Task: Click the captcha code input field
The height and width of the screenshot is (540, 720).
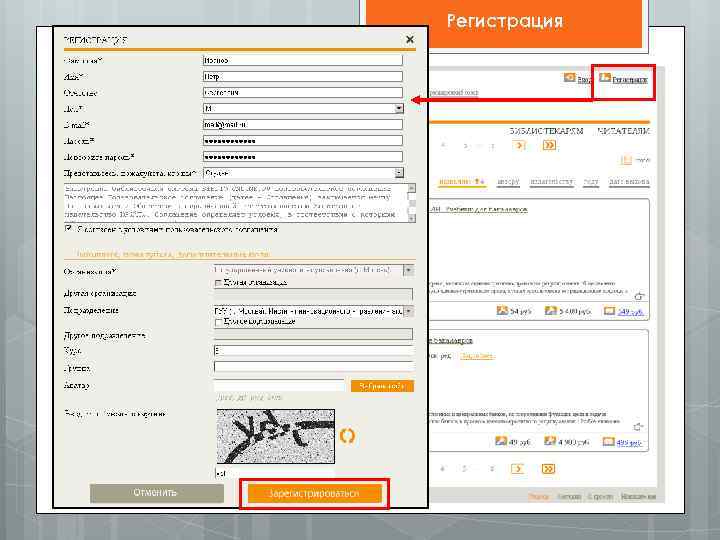Action: click(276, 473)
